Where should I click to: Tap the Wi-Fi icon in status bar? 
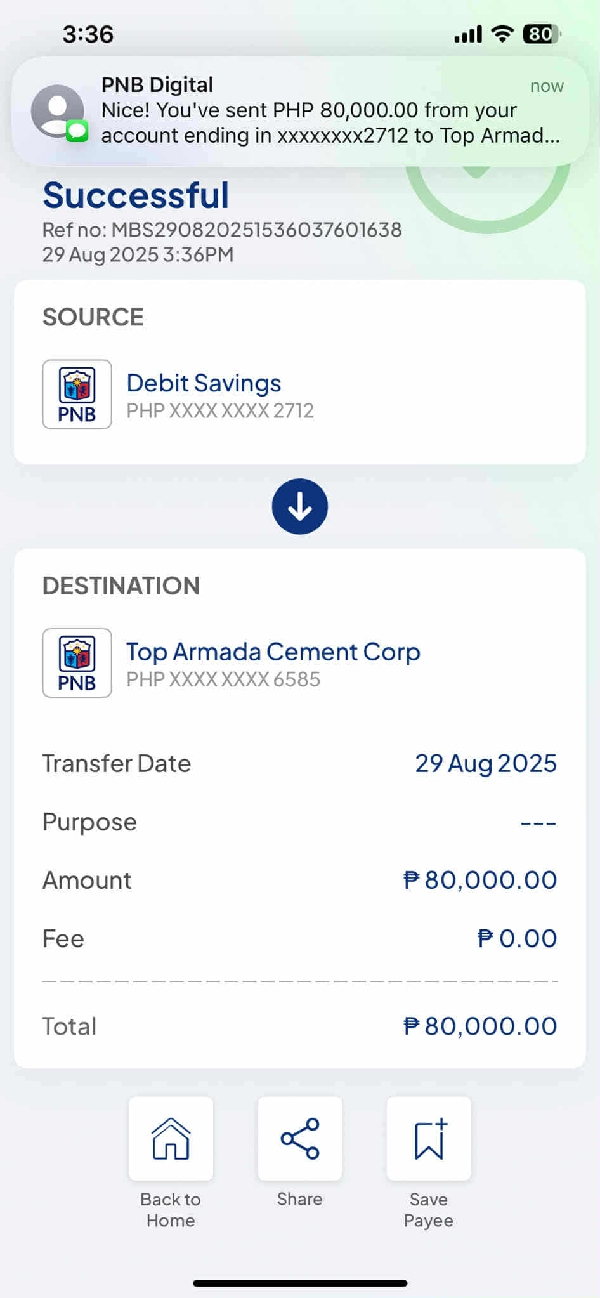pos(502,34)
